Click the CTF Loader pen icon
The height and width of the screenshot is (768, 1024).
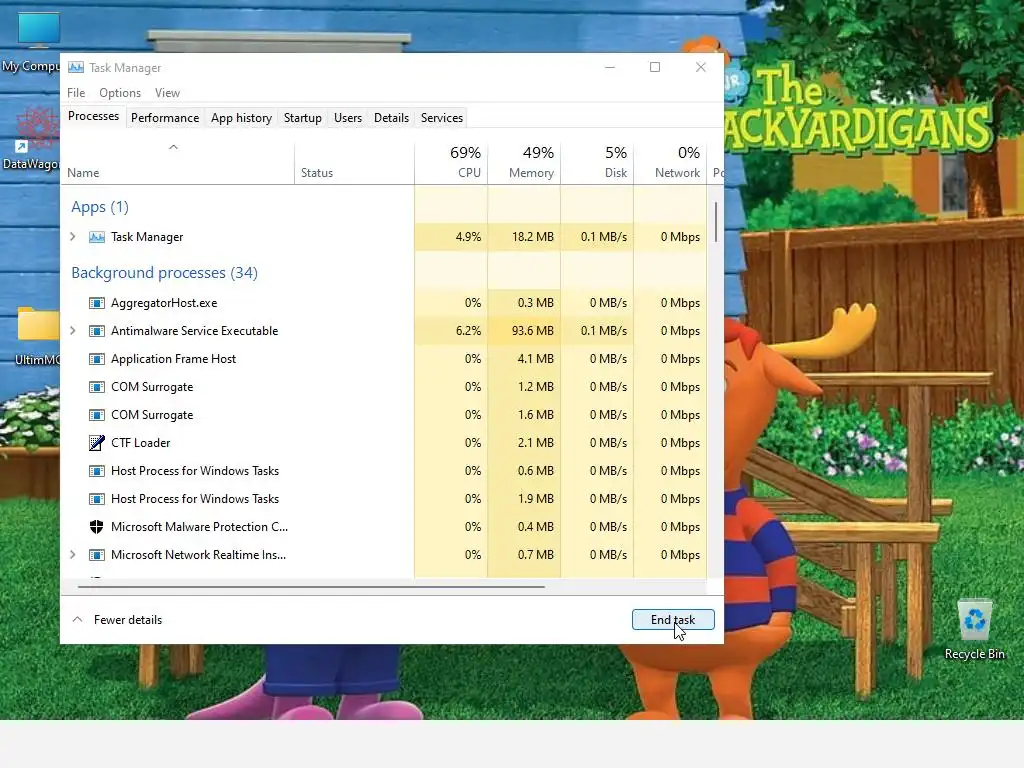pyautogui.click(x=97, y=443)
